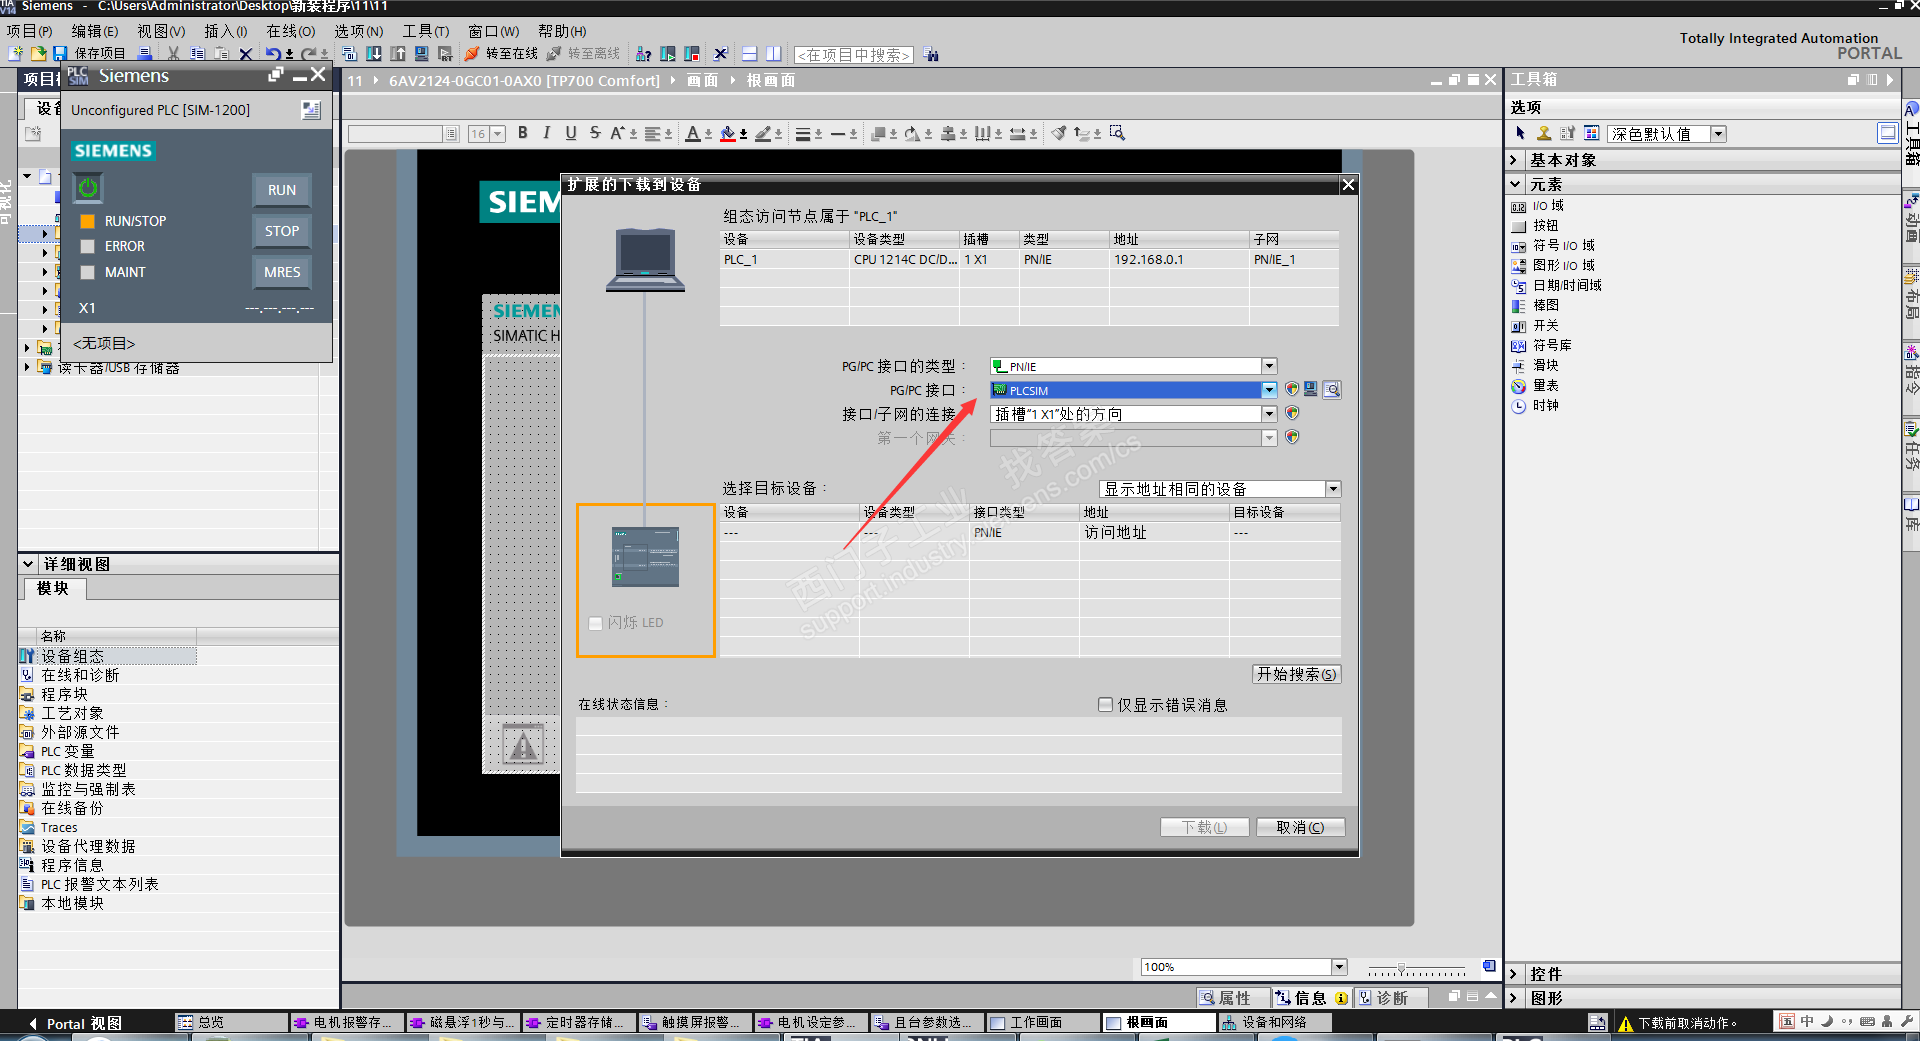This screenshot has height=1041, width=1920.
Task: Switch to Portal 视图
Action: coord(75,1023)
